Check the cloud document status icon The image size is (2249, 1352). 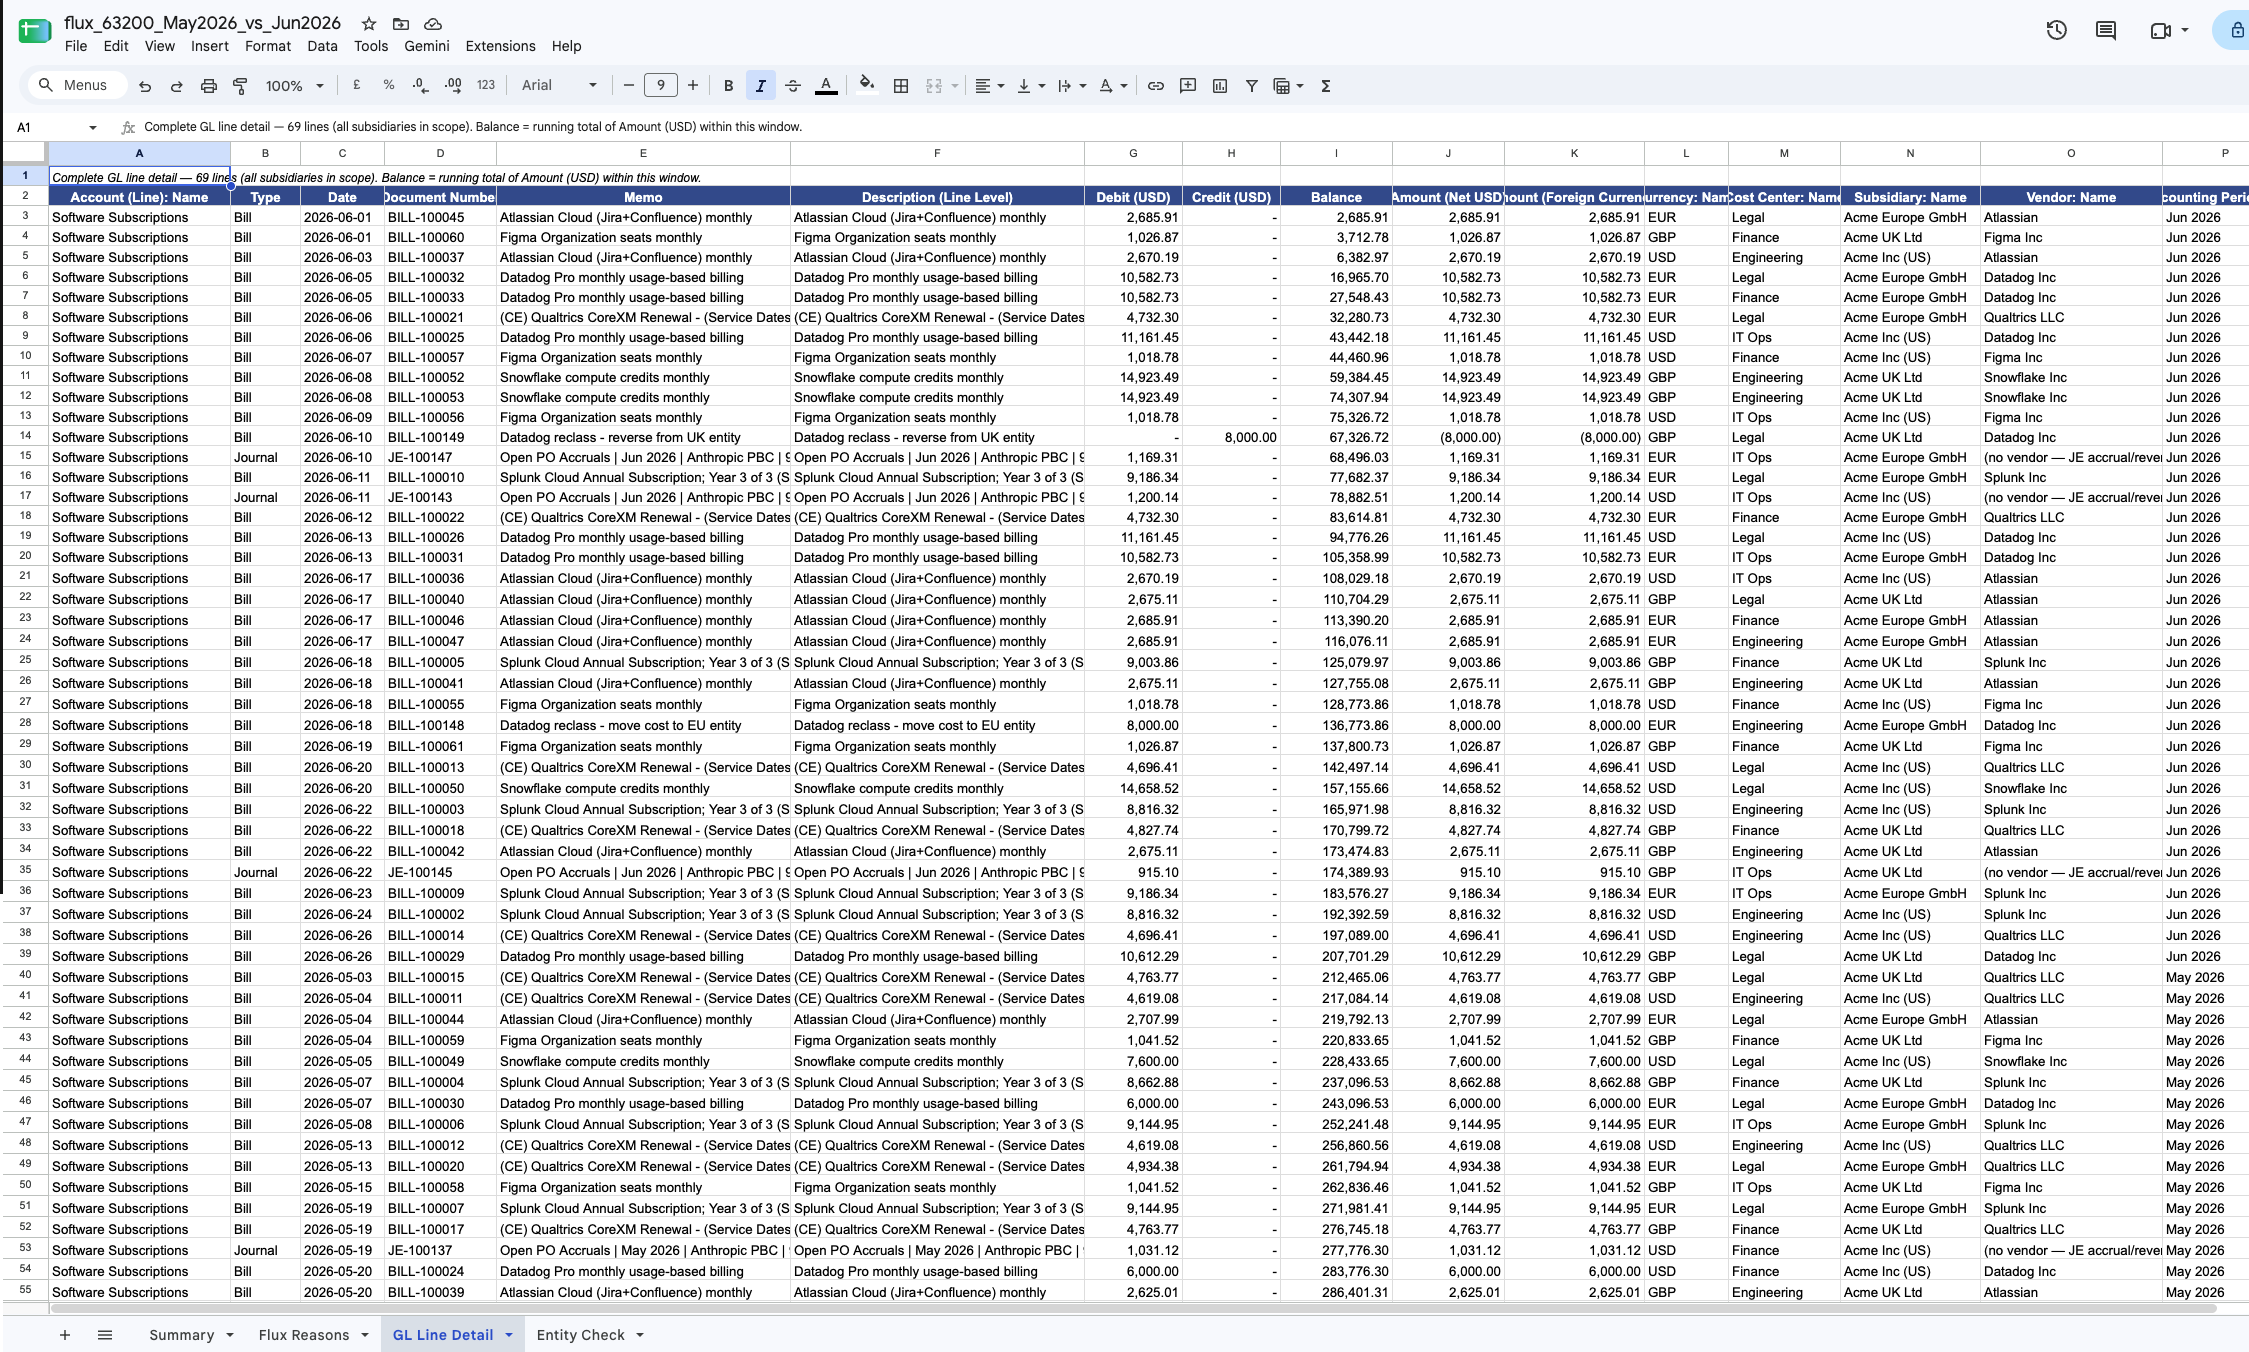(x=433, y=23)
